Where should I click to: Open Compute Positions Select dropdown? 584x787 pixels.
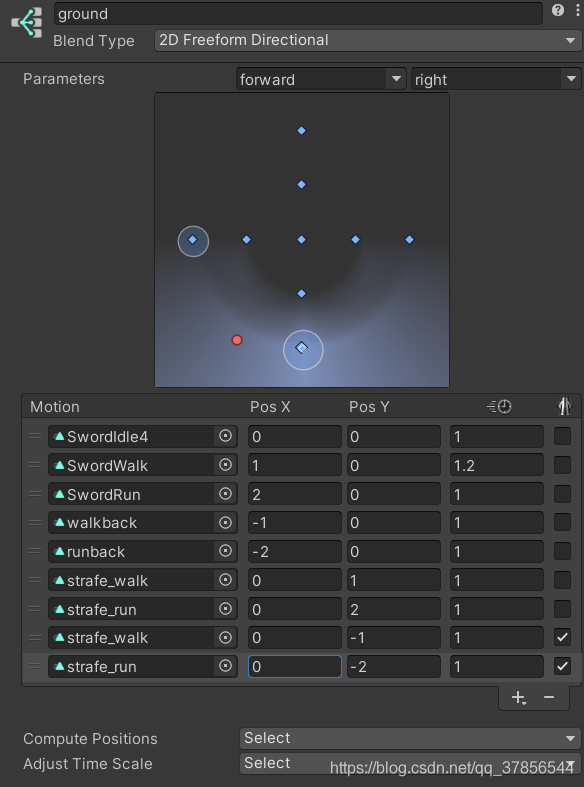pyautogui.click(x=410, y=738)
